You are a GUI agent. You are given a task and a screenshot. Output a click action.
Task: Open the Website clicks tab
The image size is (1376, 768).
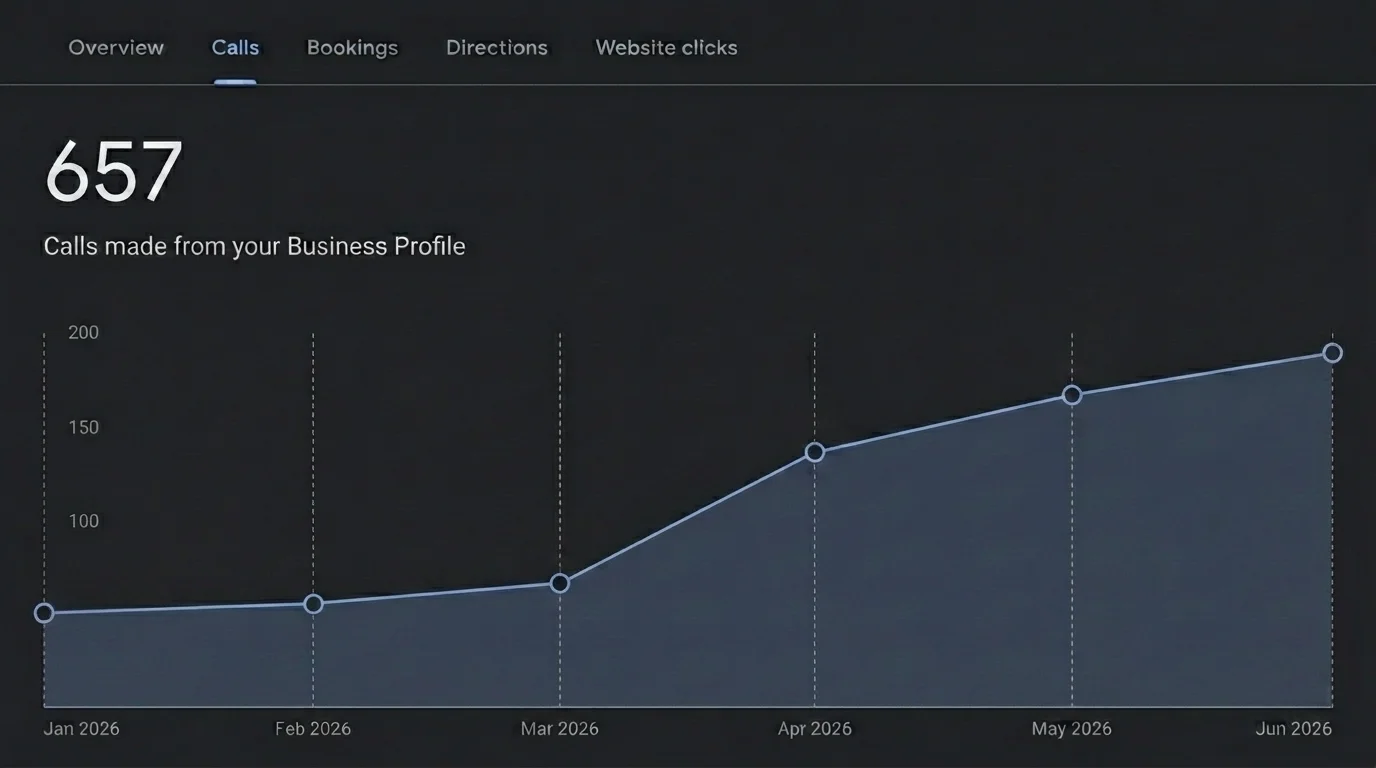(x=666, y=47)
